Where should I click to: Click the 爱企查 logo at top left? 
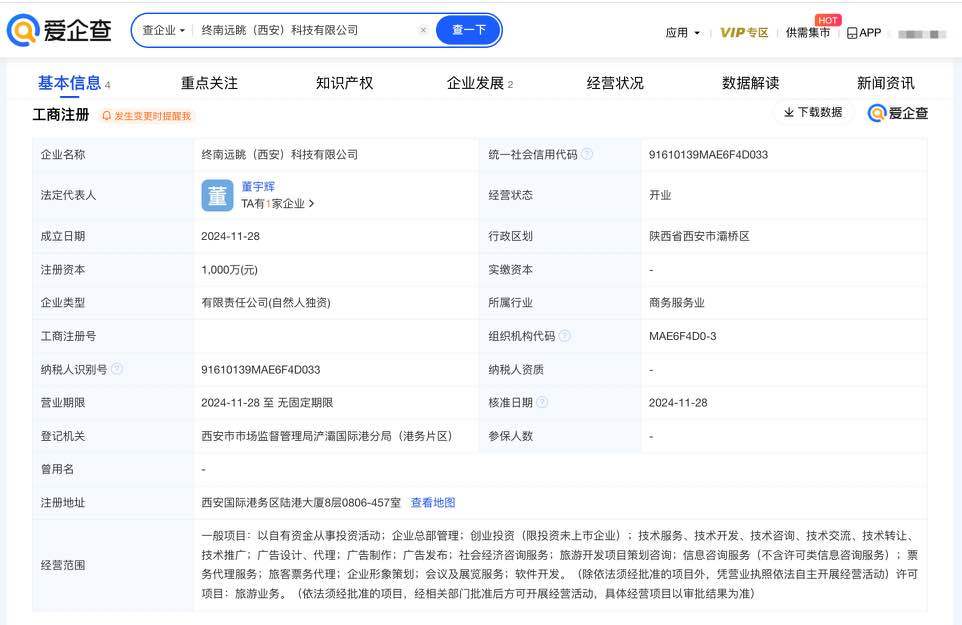[x=59, y=29]
